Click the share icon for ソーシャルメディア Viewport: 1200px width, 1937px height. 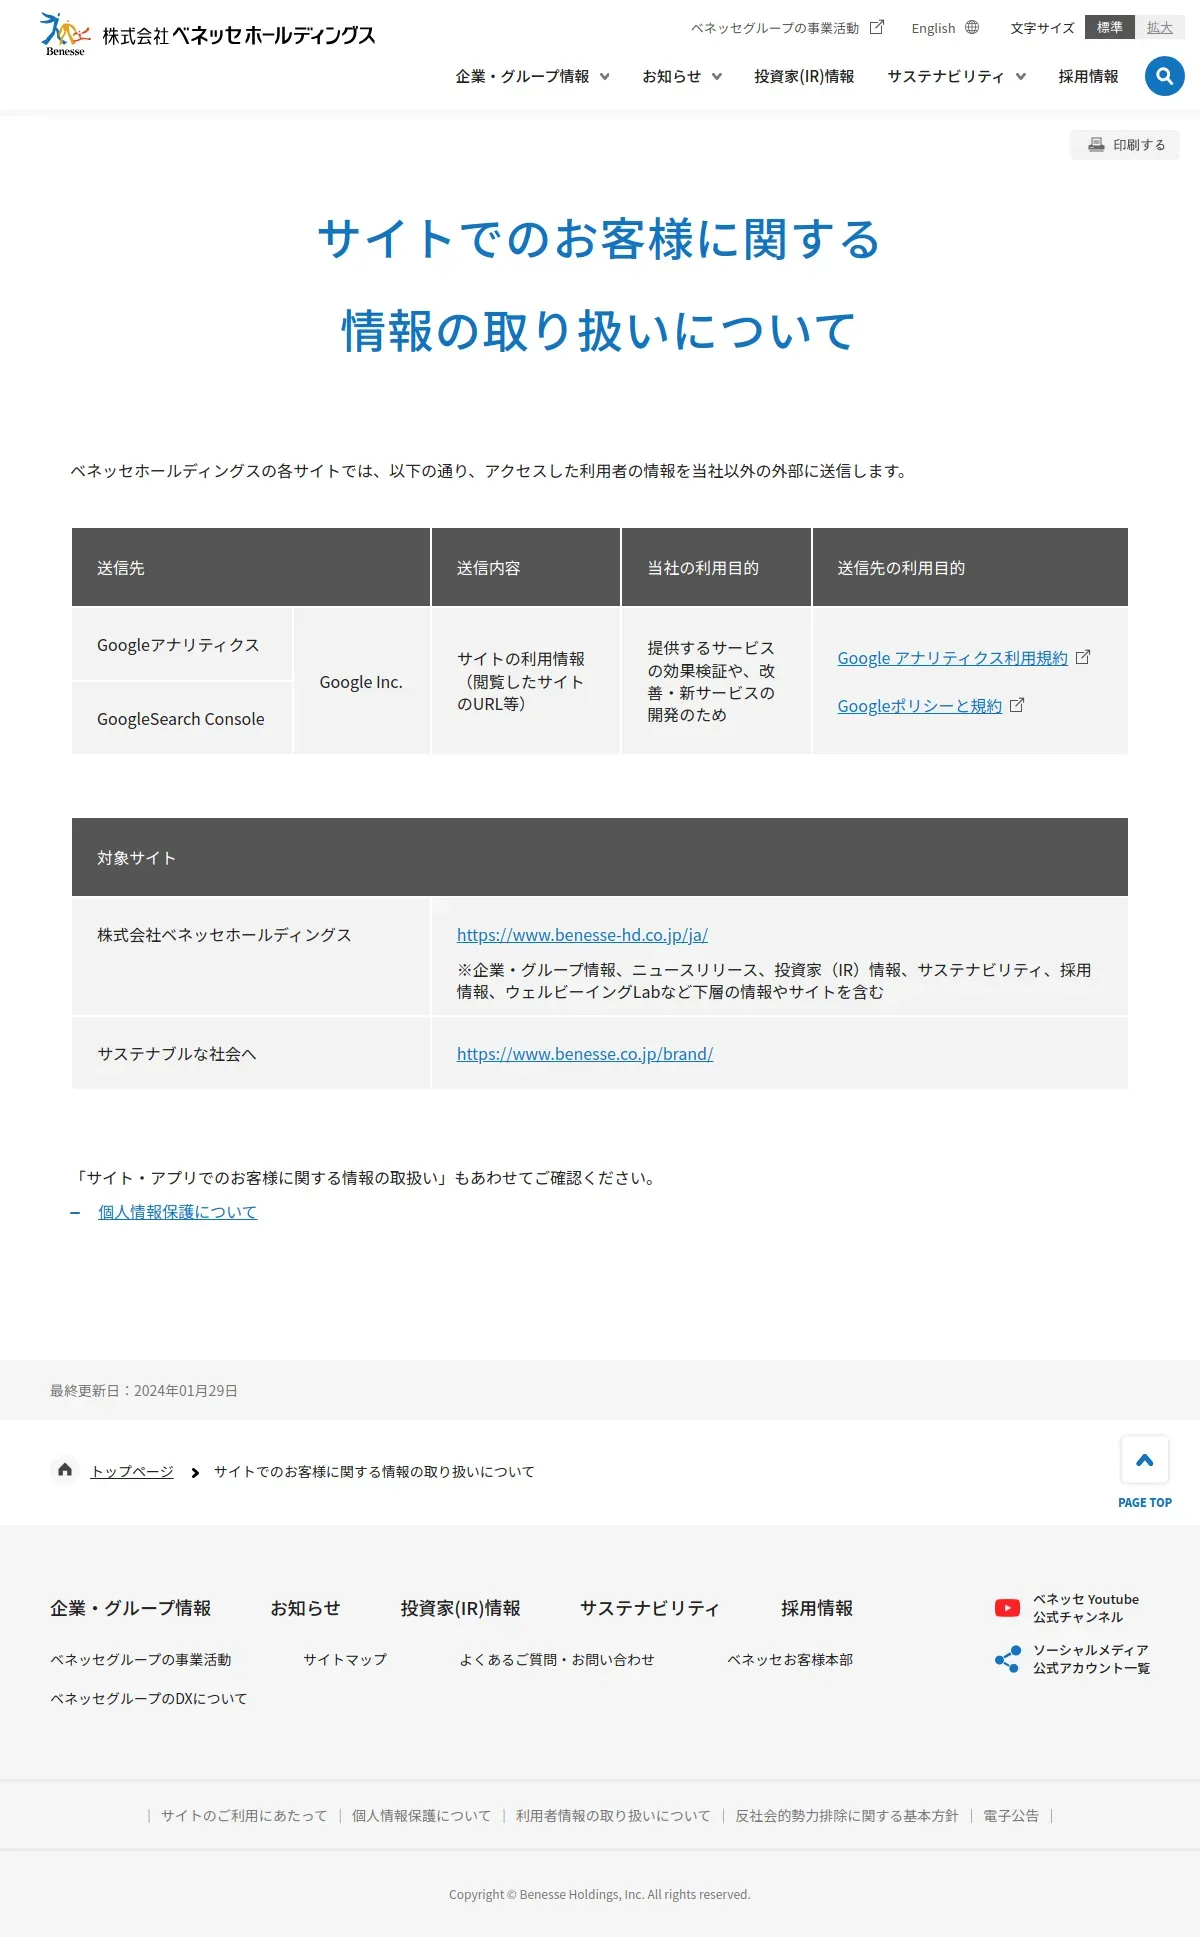(x=1007, y=1659)
